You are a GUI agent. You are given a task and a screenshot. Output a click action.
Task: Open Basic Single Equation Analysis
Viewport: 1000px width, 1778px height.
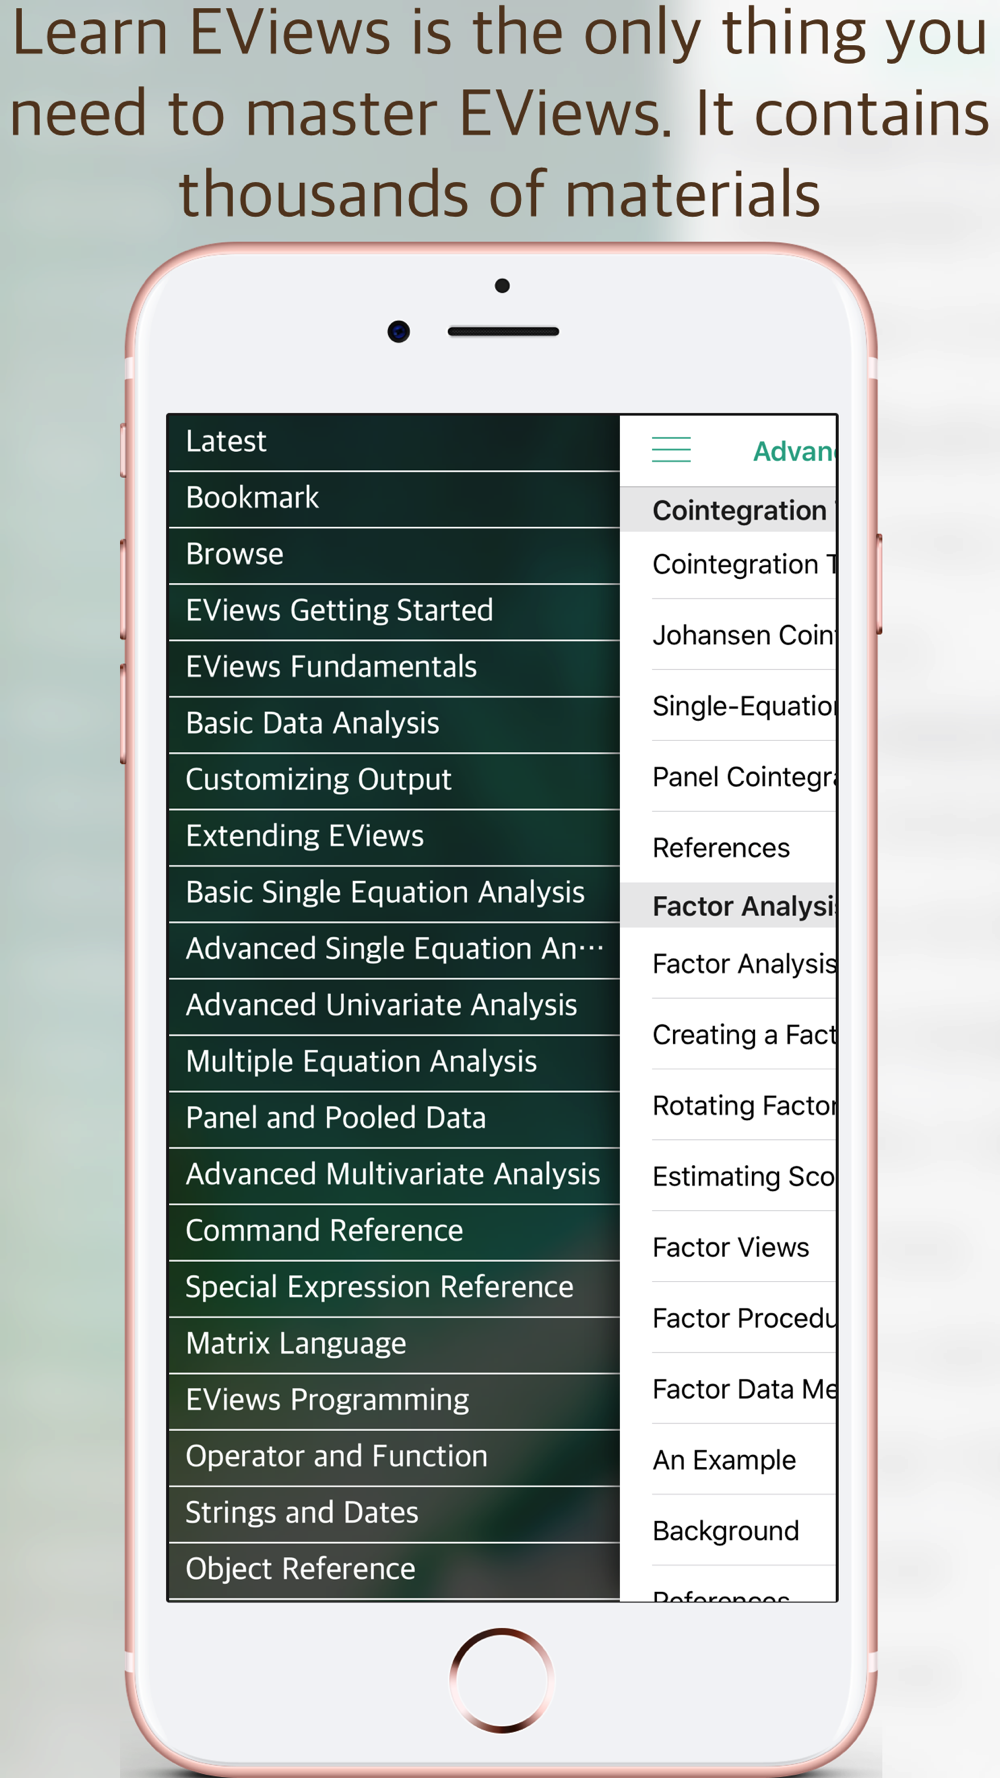394,893
